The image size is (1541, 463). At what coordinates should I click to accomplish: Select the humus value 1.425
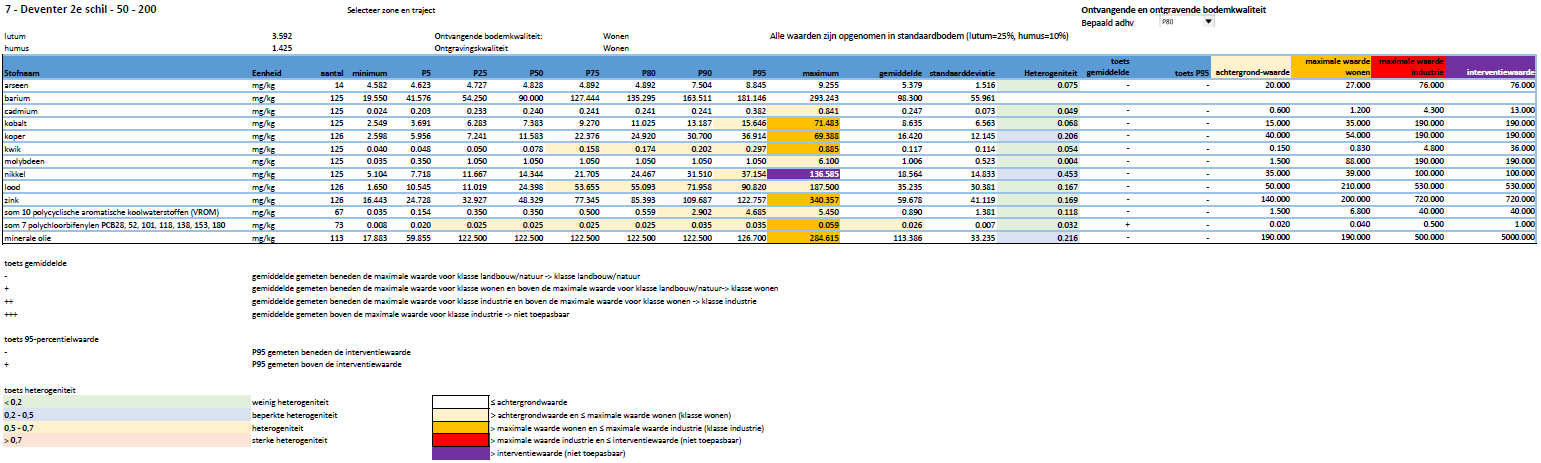[x=281, y=47]
